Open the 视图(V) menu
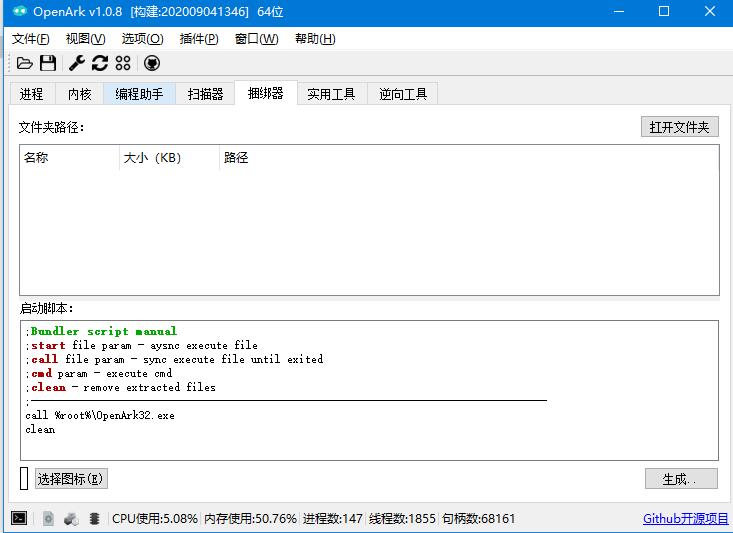Image resolution: width=733 pixels, height=533 pixels. point(86,39)
